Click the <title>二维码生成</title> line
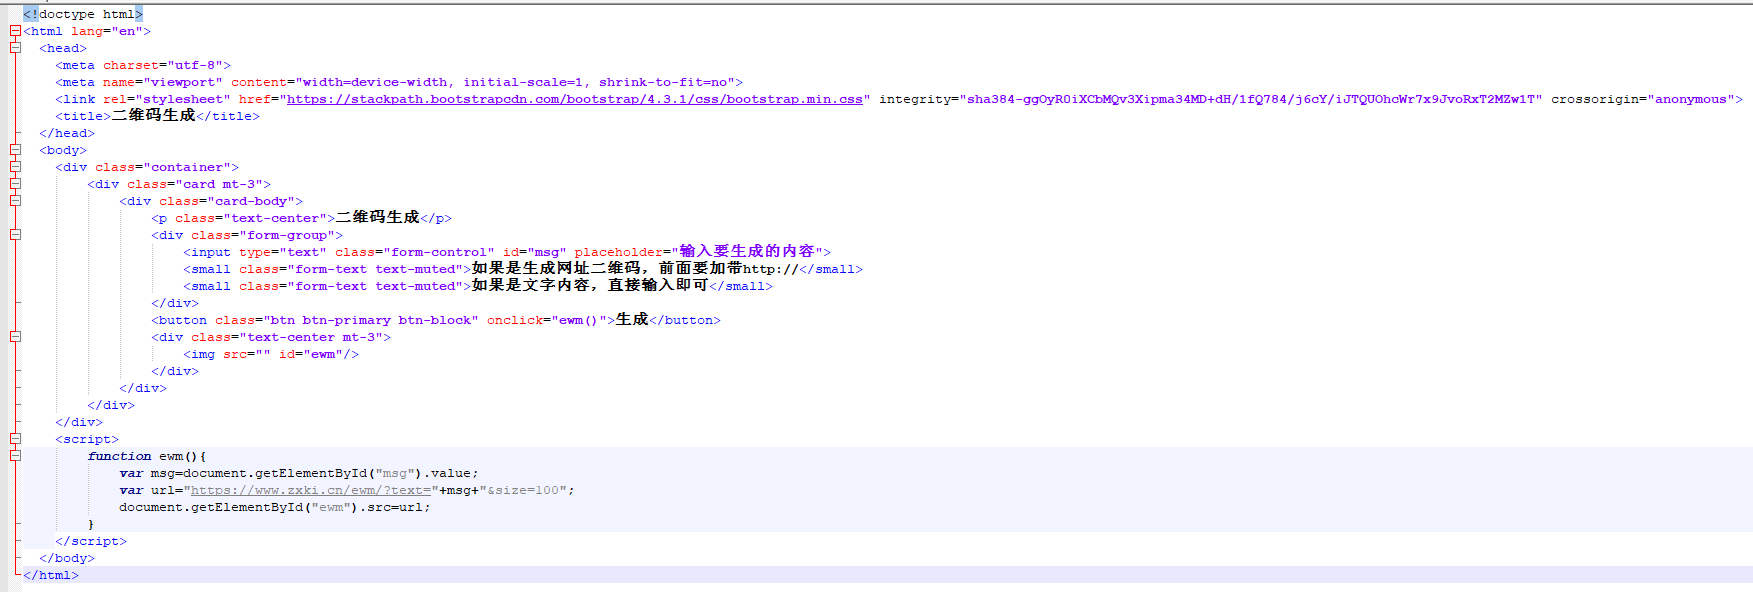1753x592 pixels. (x=157, y=116)
